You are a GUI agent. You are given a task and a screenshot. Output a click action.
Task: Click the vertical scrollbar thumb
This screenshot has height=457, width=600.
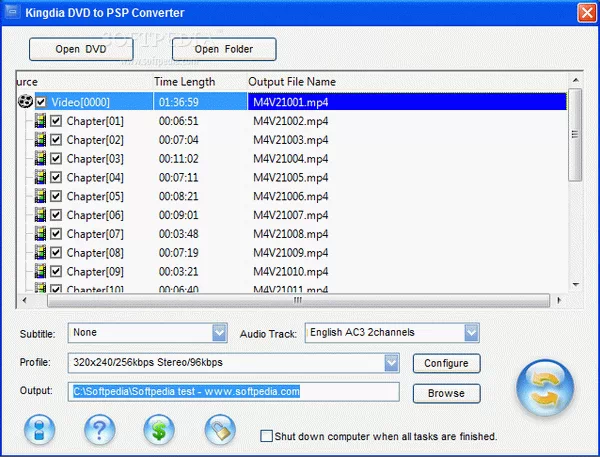click(x=575, y=134)
